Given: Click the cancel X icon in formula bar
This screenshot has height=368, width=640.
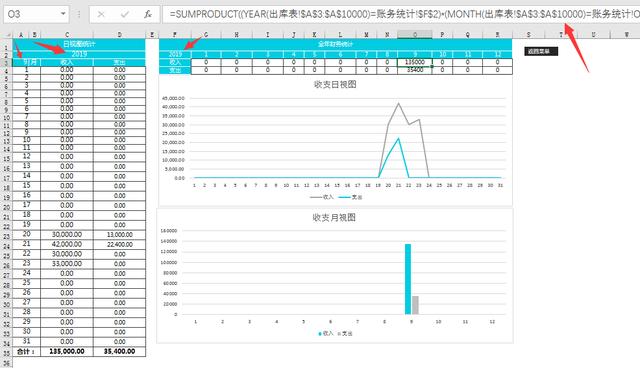Looking at the screenshot, I should 101,14.
